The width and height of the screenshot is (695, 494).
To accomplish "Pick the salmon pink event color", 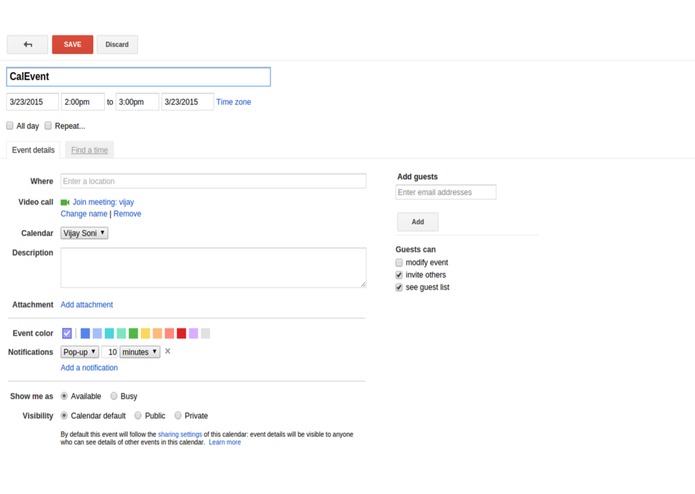I will click(x=169, y=333).
